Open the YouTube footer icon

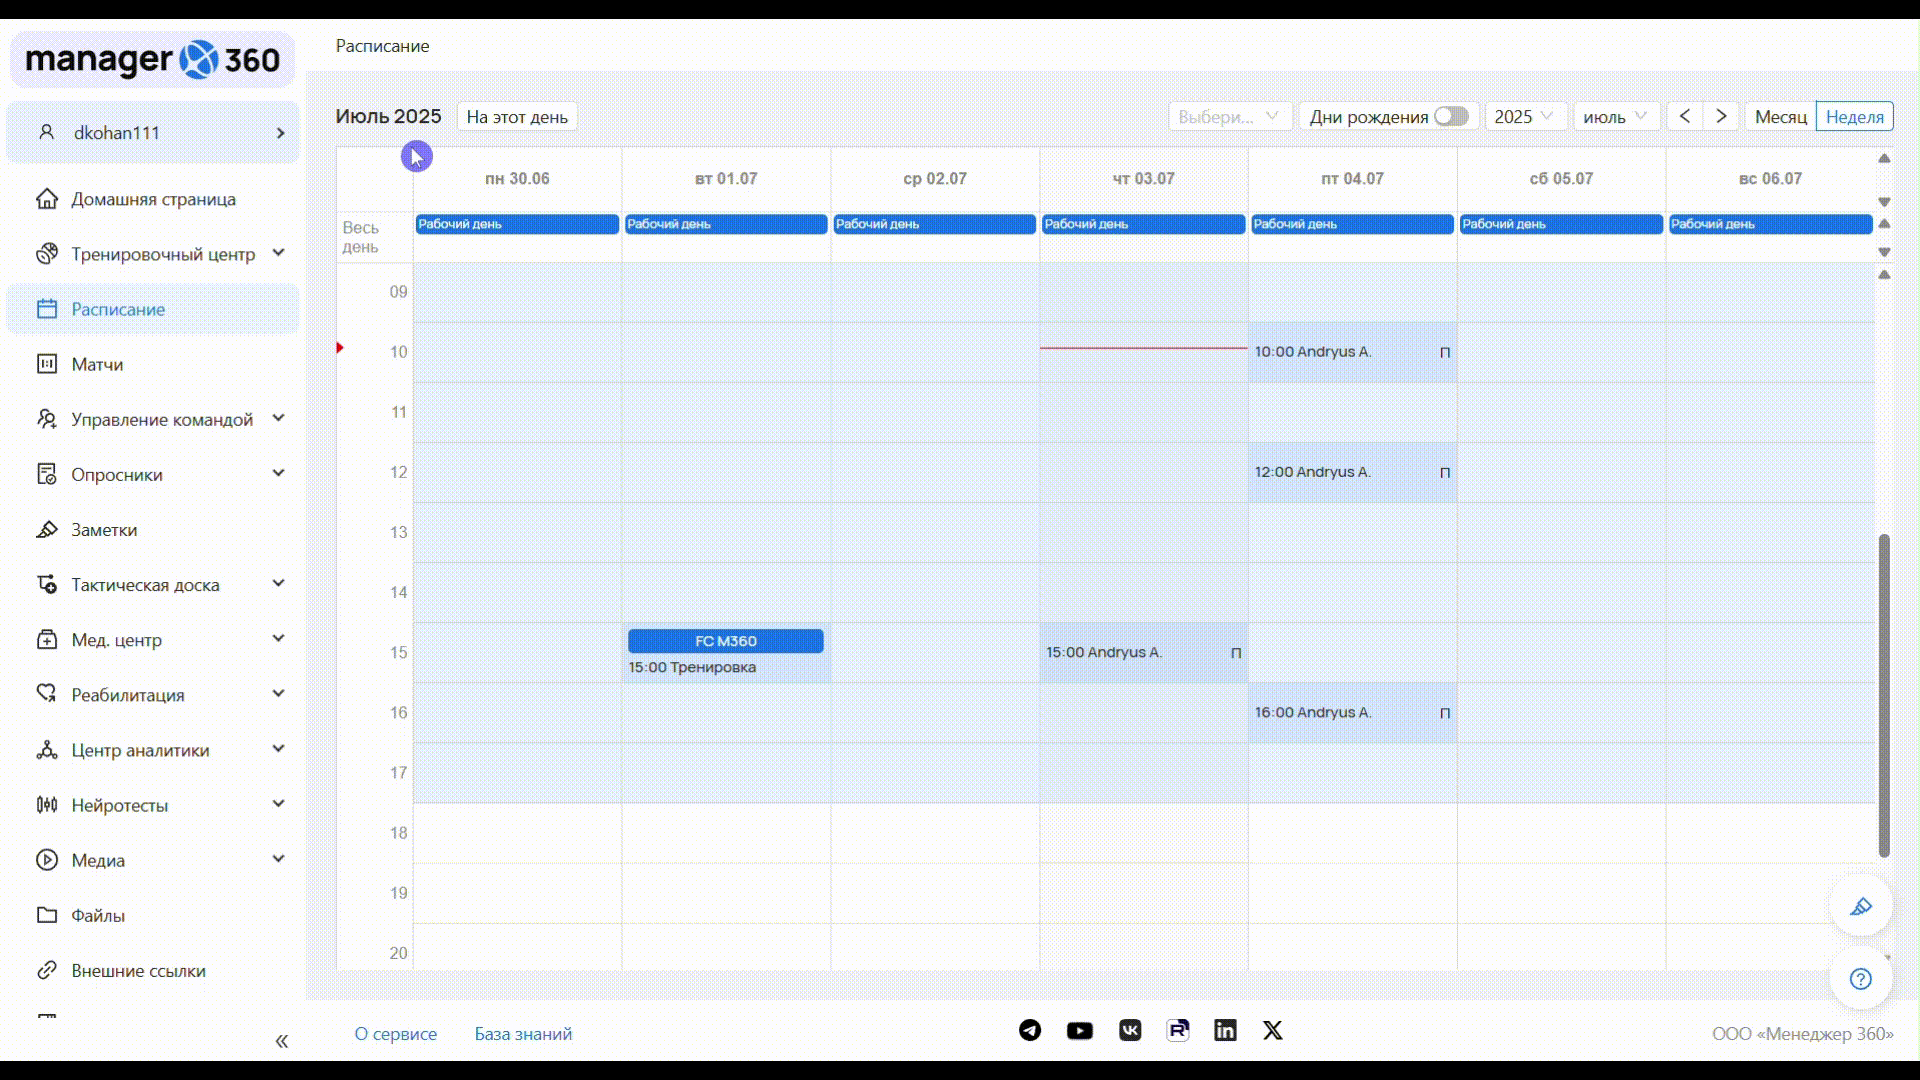(1079, 1030)
